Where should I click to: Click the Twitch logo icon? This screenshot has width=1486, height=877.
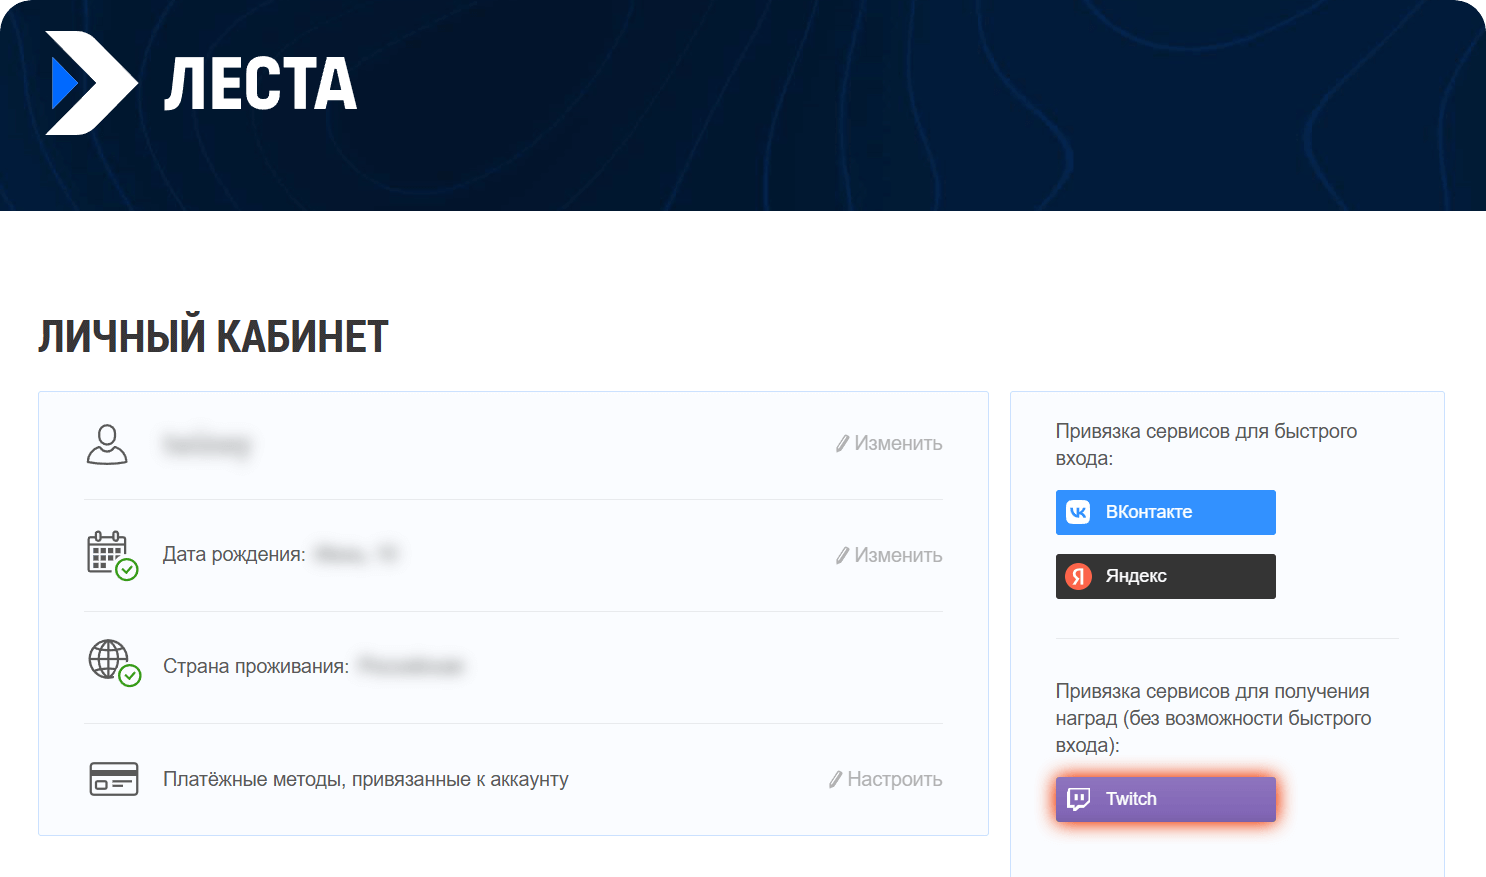(1078, 799)
